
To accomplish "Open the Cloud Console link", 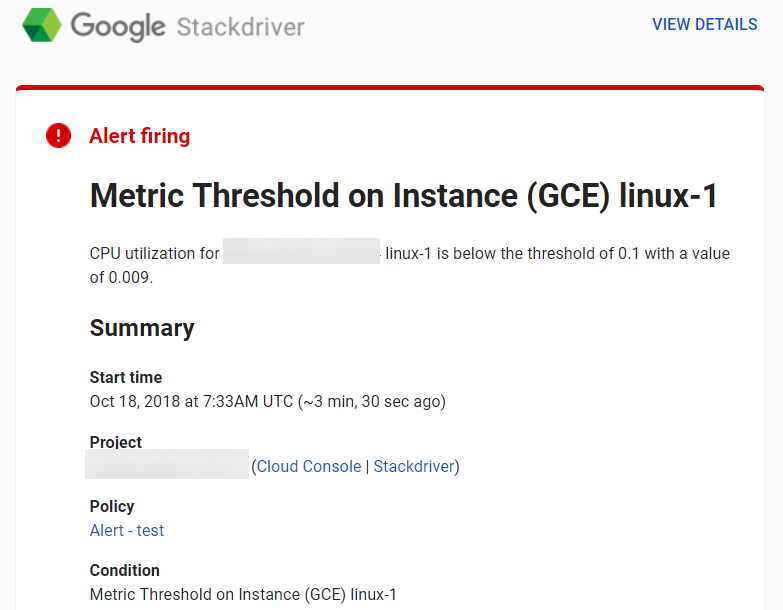I will tap(309, 466).
